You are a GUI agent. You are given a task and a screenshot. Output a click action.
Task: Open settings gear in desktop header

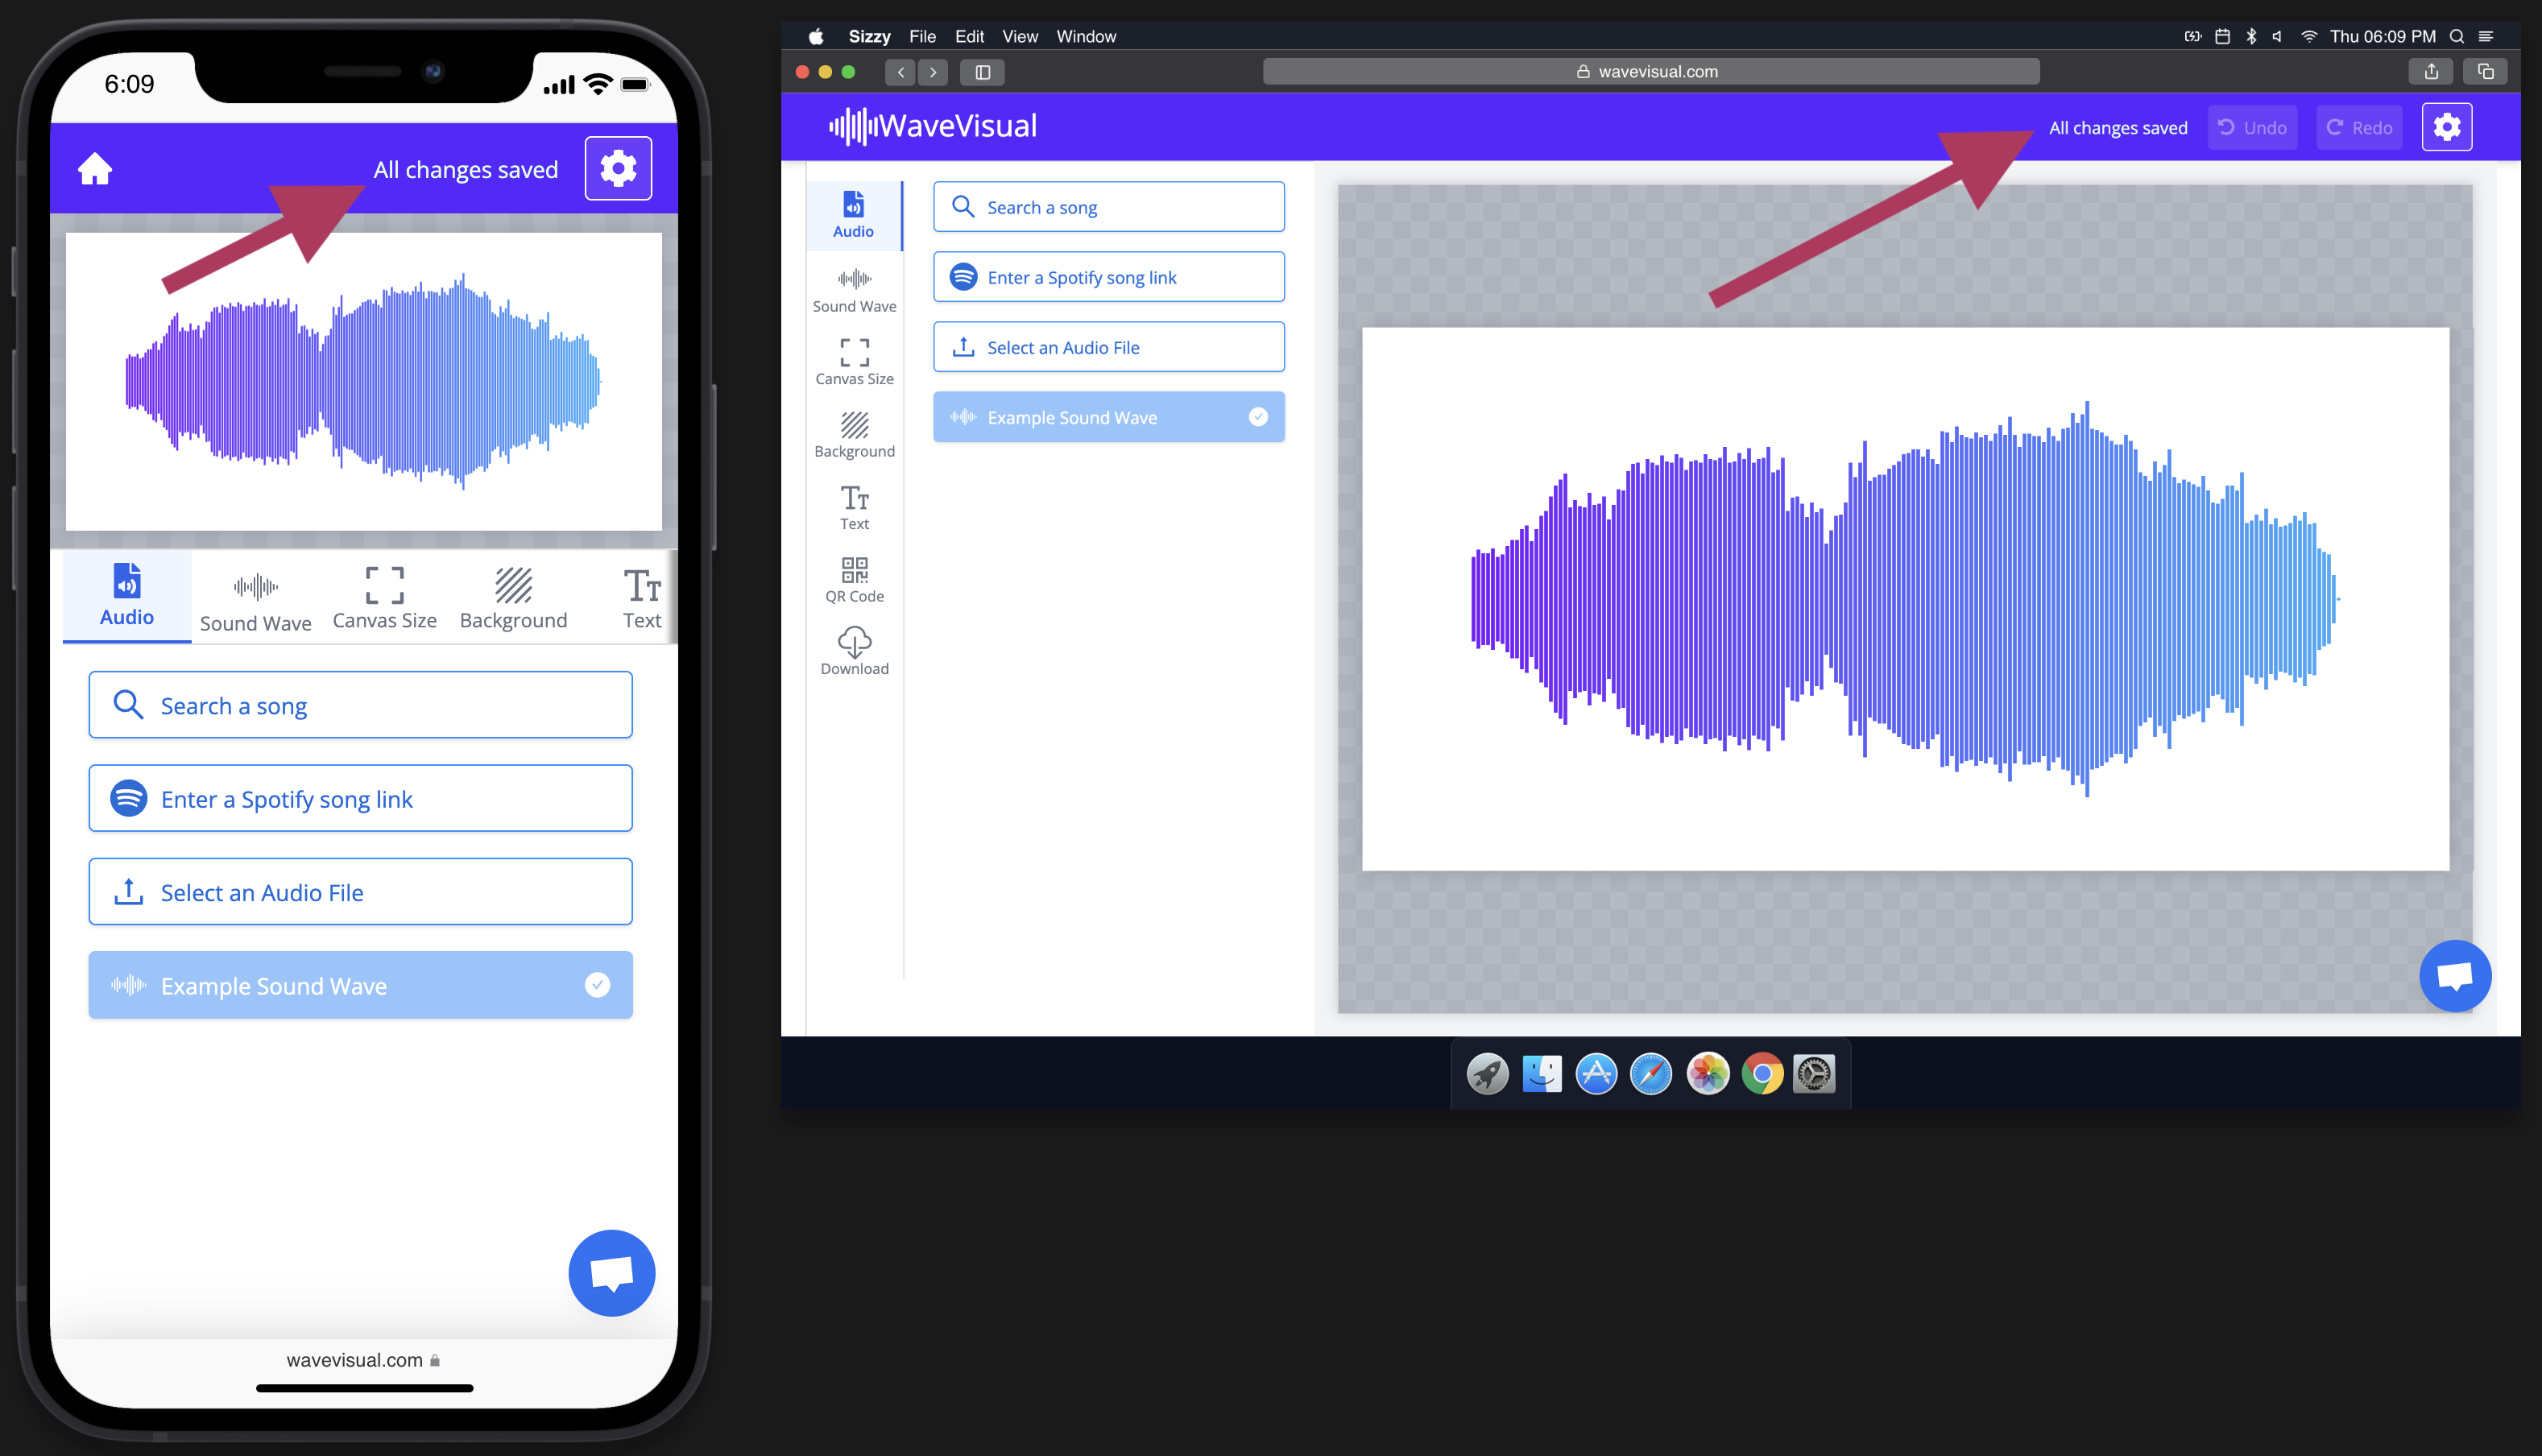click(2446, 127)
